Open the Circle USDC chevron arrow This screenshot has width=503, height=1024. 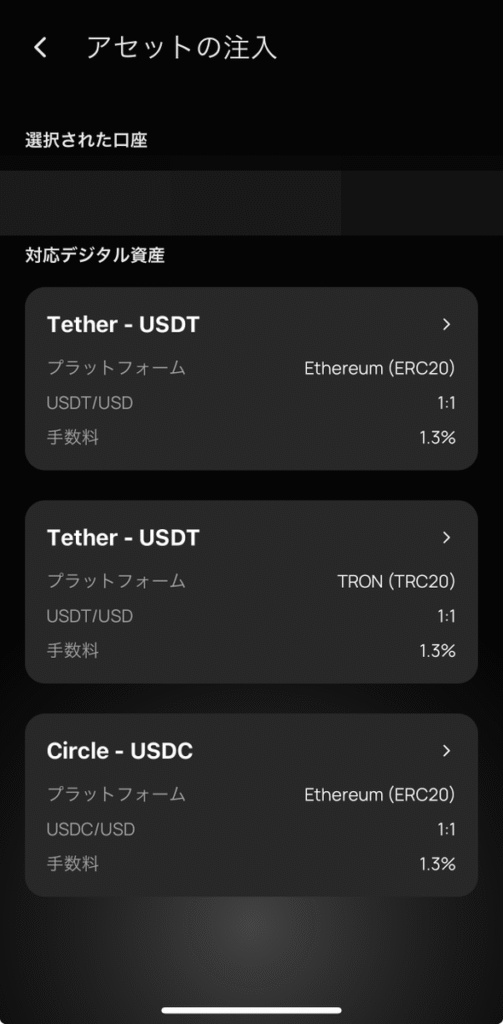[x=447, y=751]
